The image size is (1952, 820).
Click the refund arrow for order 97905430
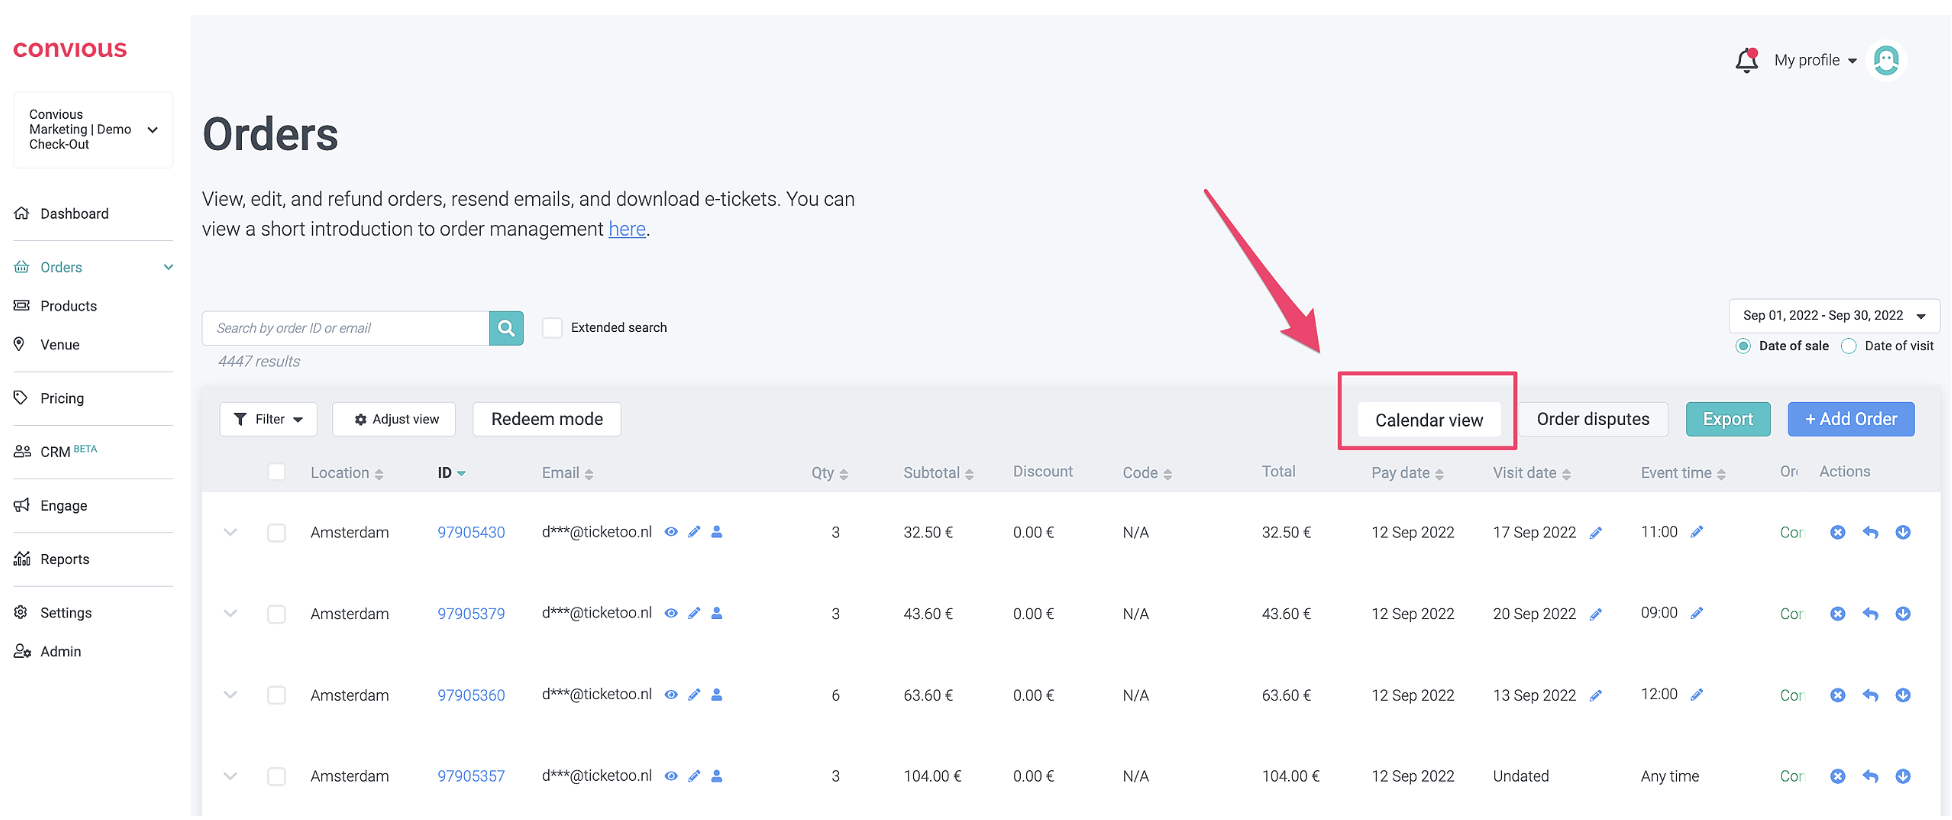pos(1870,533)
